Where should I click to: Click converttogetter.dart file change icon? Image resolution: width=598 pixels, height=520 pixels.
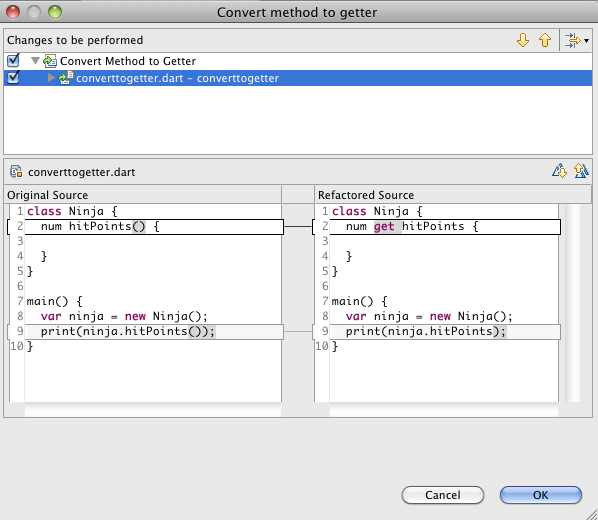pyautogui.click(x=66, y=78)
